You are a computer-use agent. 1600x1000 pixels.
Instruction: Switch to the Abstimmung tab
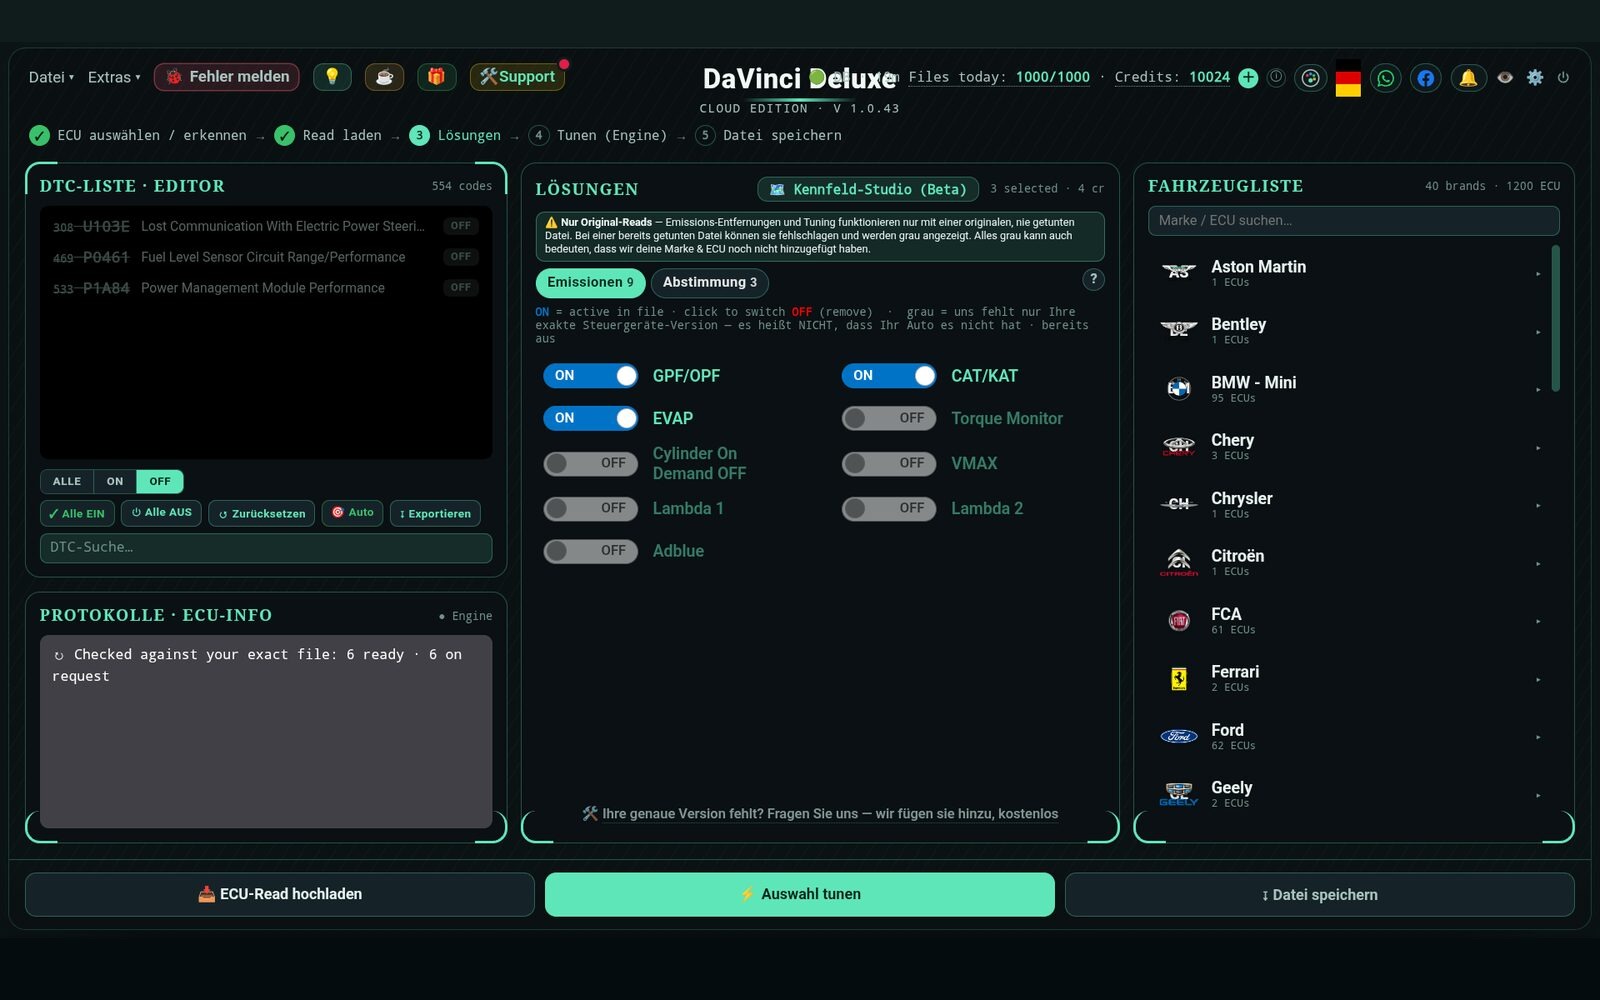[x=710, y=282]
